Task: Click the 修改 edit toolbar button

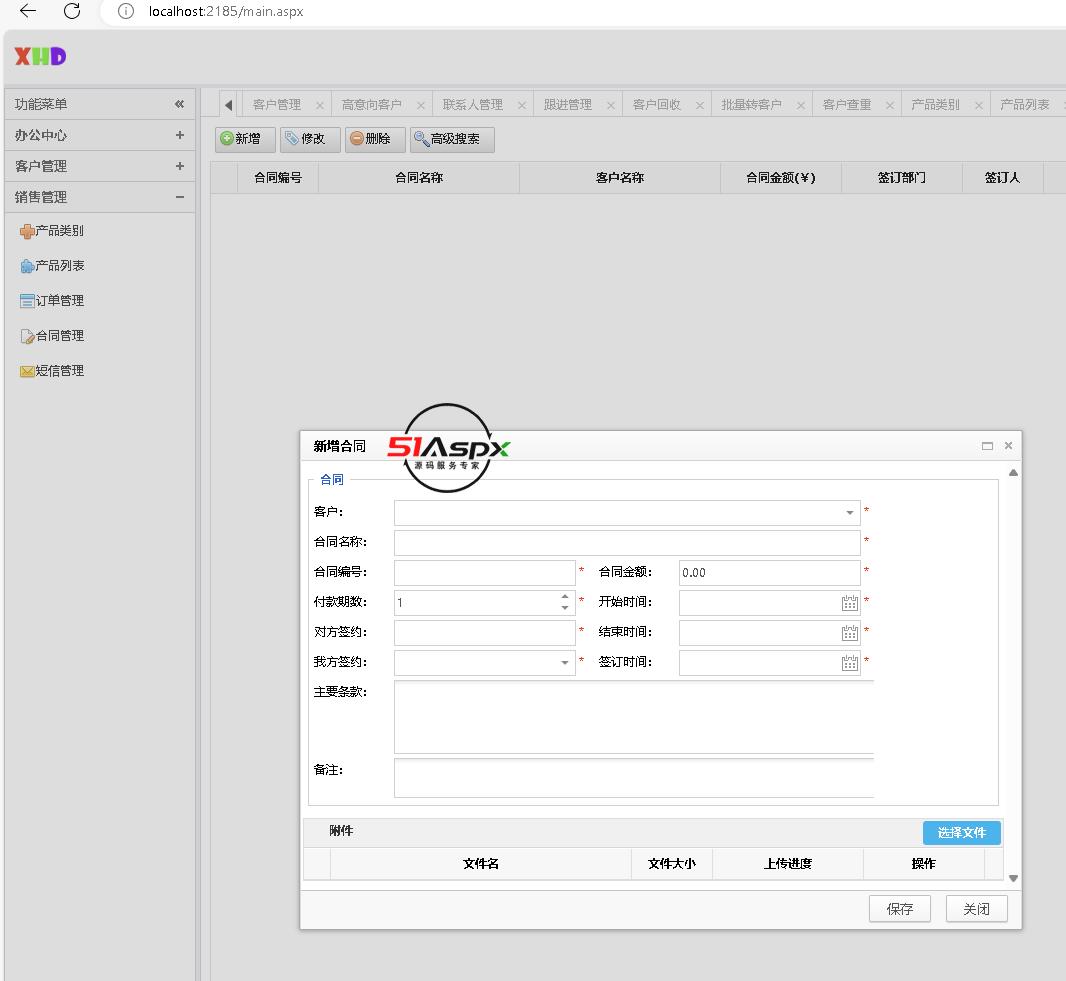Action: click(311, 139)
